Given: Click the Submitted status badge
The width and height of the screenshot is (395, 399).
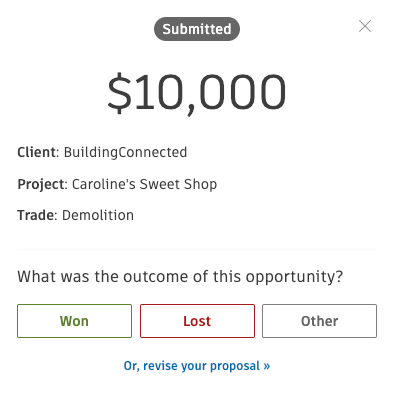Looking at the screenshot, I should 197,29.
